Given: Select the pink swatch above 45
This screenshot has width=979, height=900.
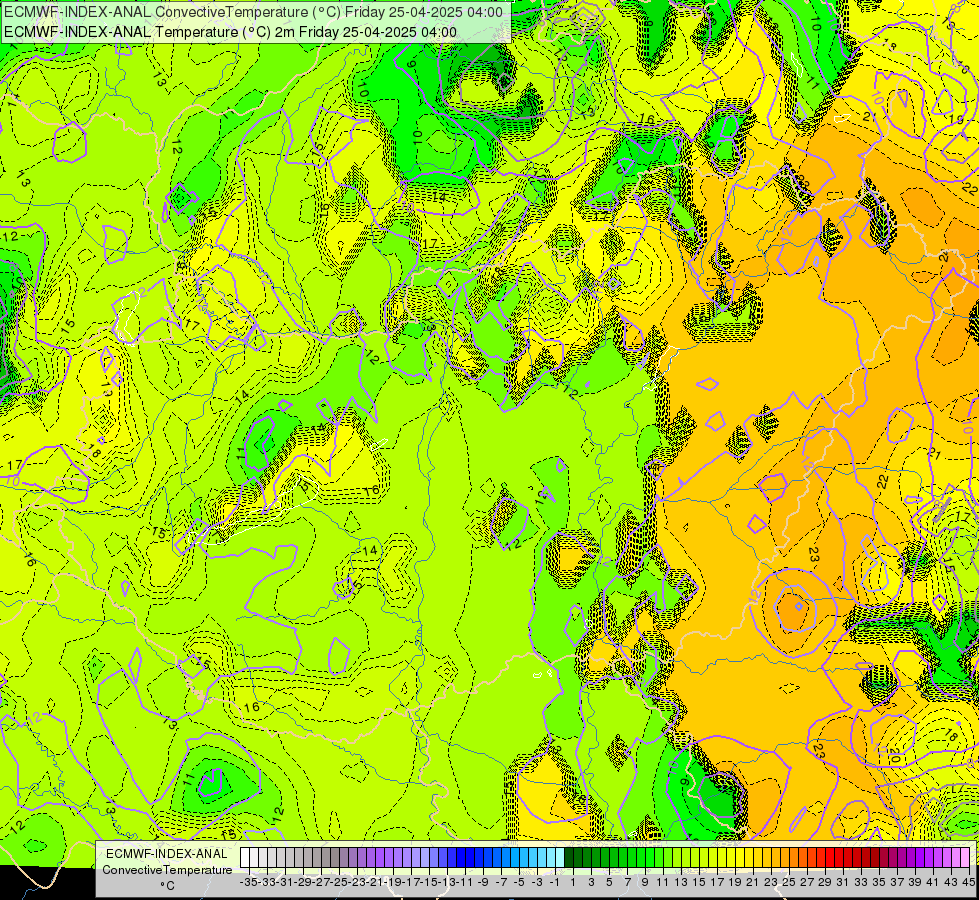Looking at the screenshot, I should 964,857.
